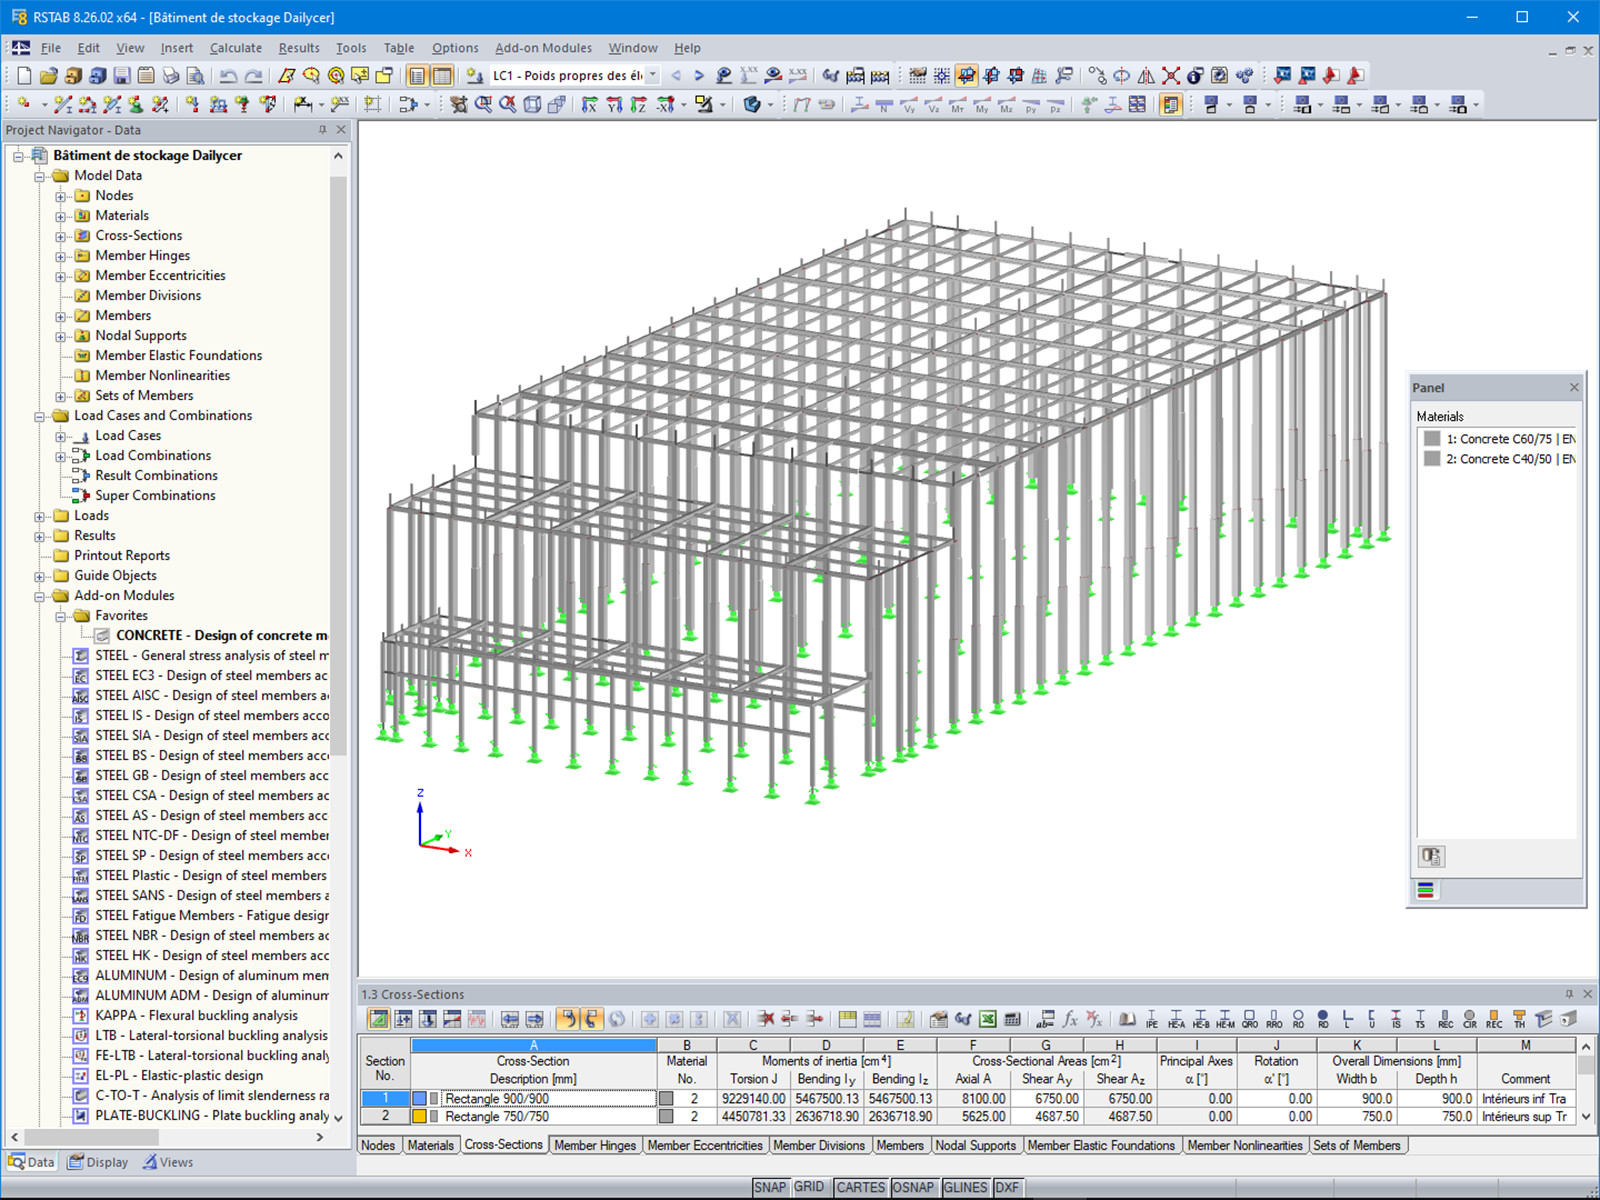Toggle GRID in the status bar
1600x1200 pixels.
812,1187
